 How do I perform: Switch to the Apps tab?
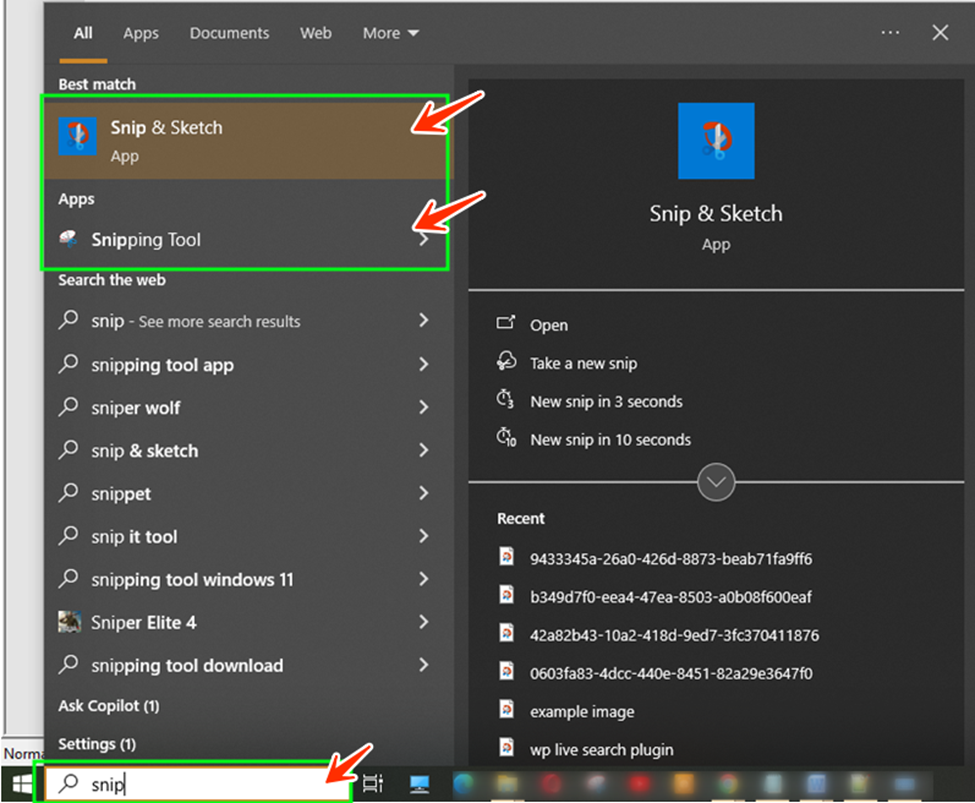(141, 33)
